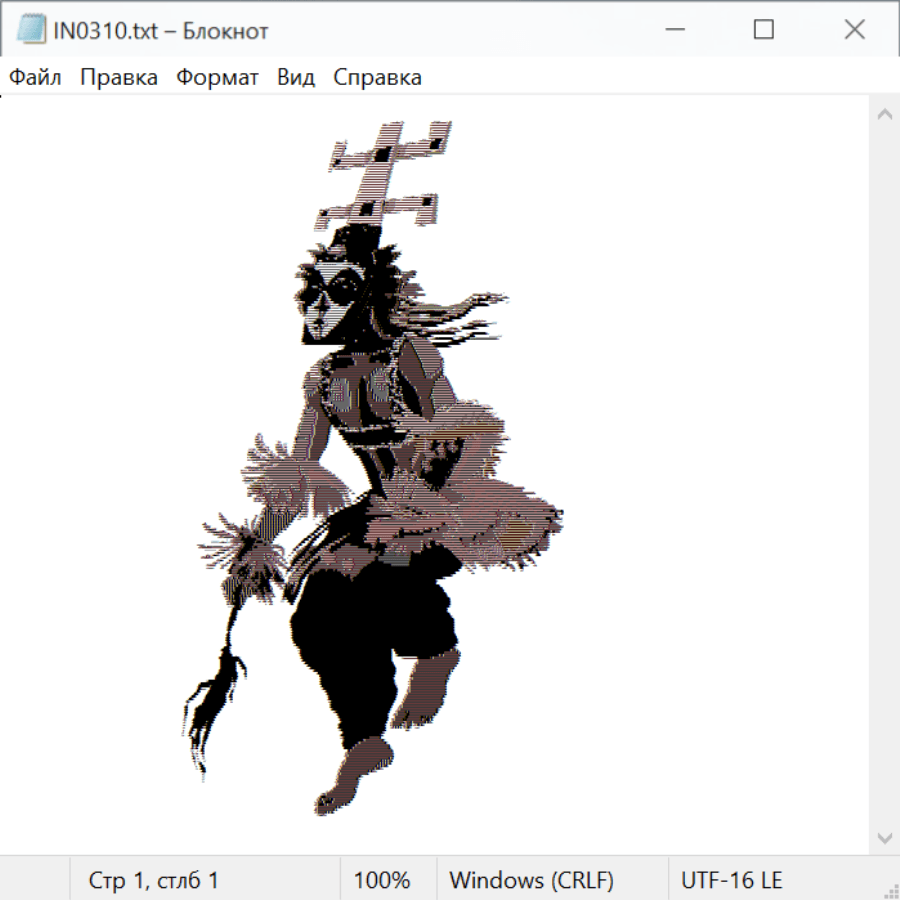
Task: Open the Справка menu
Action: pos(377,77)
